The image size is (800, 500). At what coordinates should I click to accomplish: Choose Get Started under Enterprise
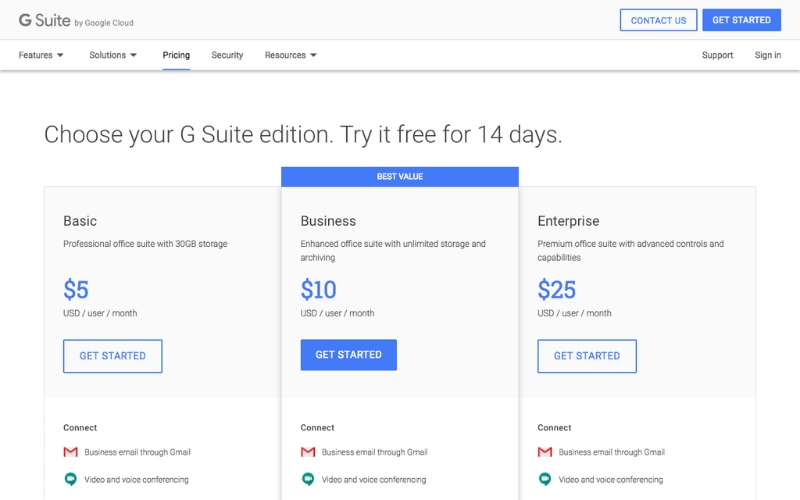tap(587, 356)
